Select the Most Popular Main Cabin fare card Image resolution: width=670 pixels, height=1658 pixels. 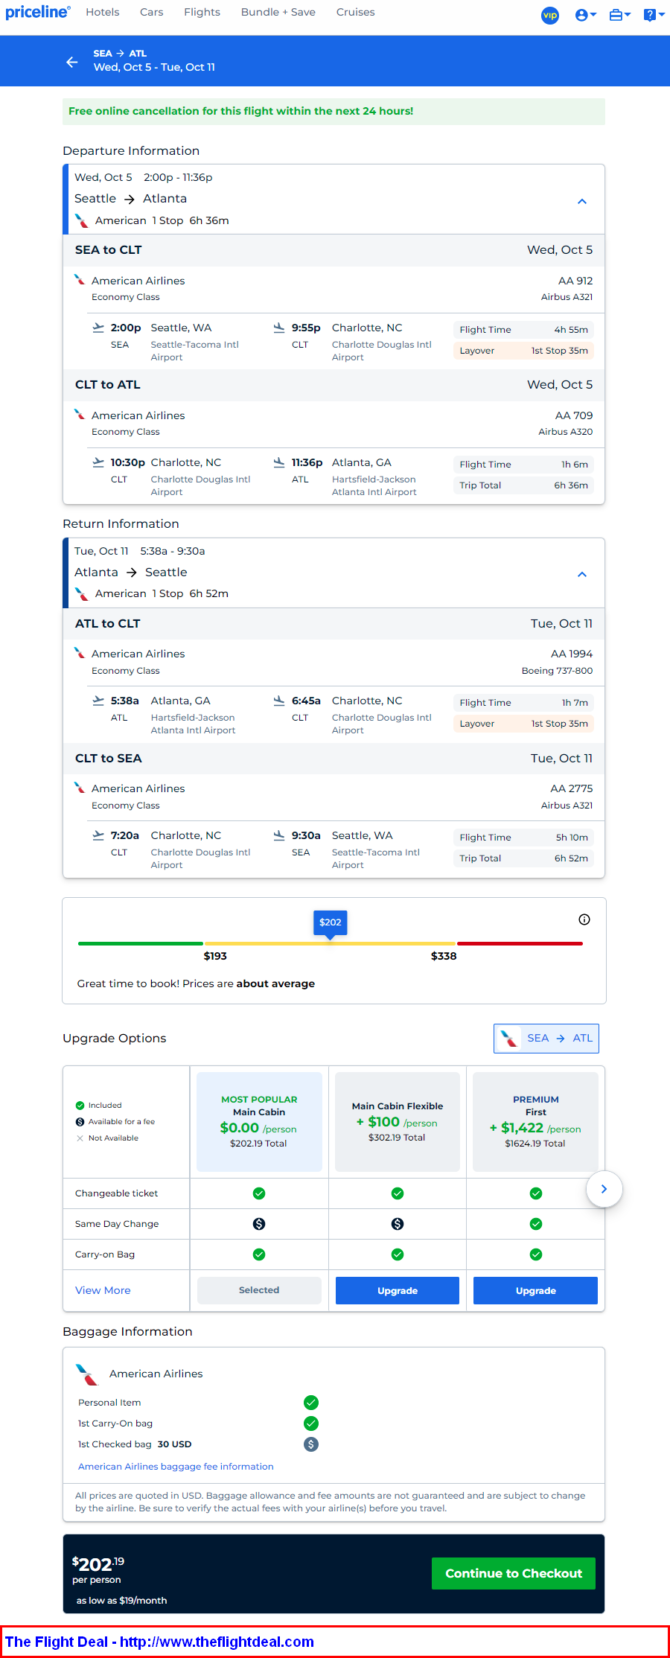[259, 1121]
